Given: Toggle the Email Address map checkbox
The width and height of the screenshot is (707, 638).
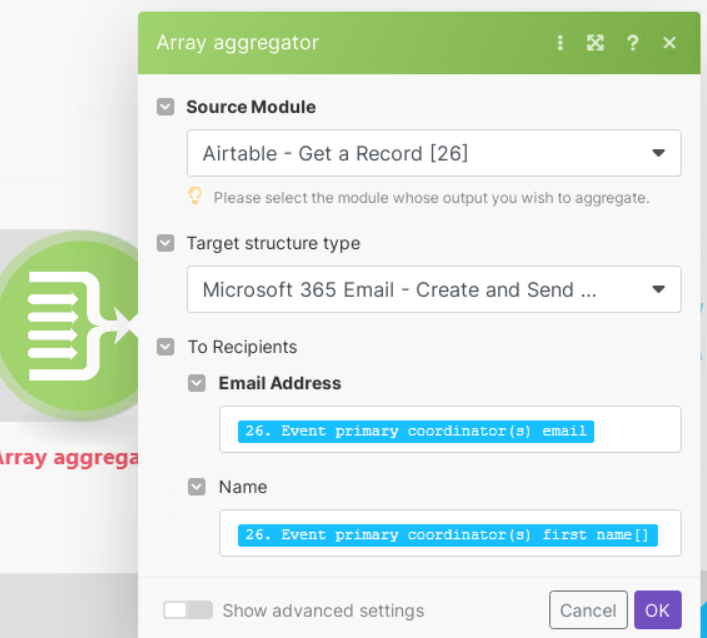Looking at the screenshot, I should tap(197, 383).
